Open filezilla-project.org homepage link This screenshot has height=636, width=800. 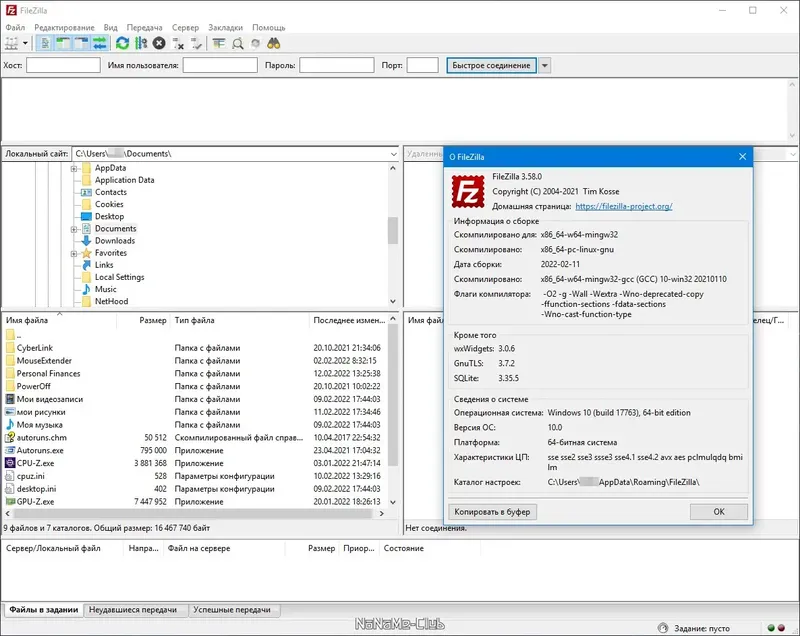click(623, 207)
